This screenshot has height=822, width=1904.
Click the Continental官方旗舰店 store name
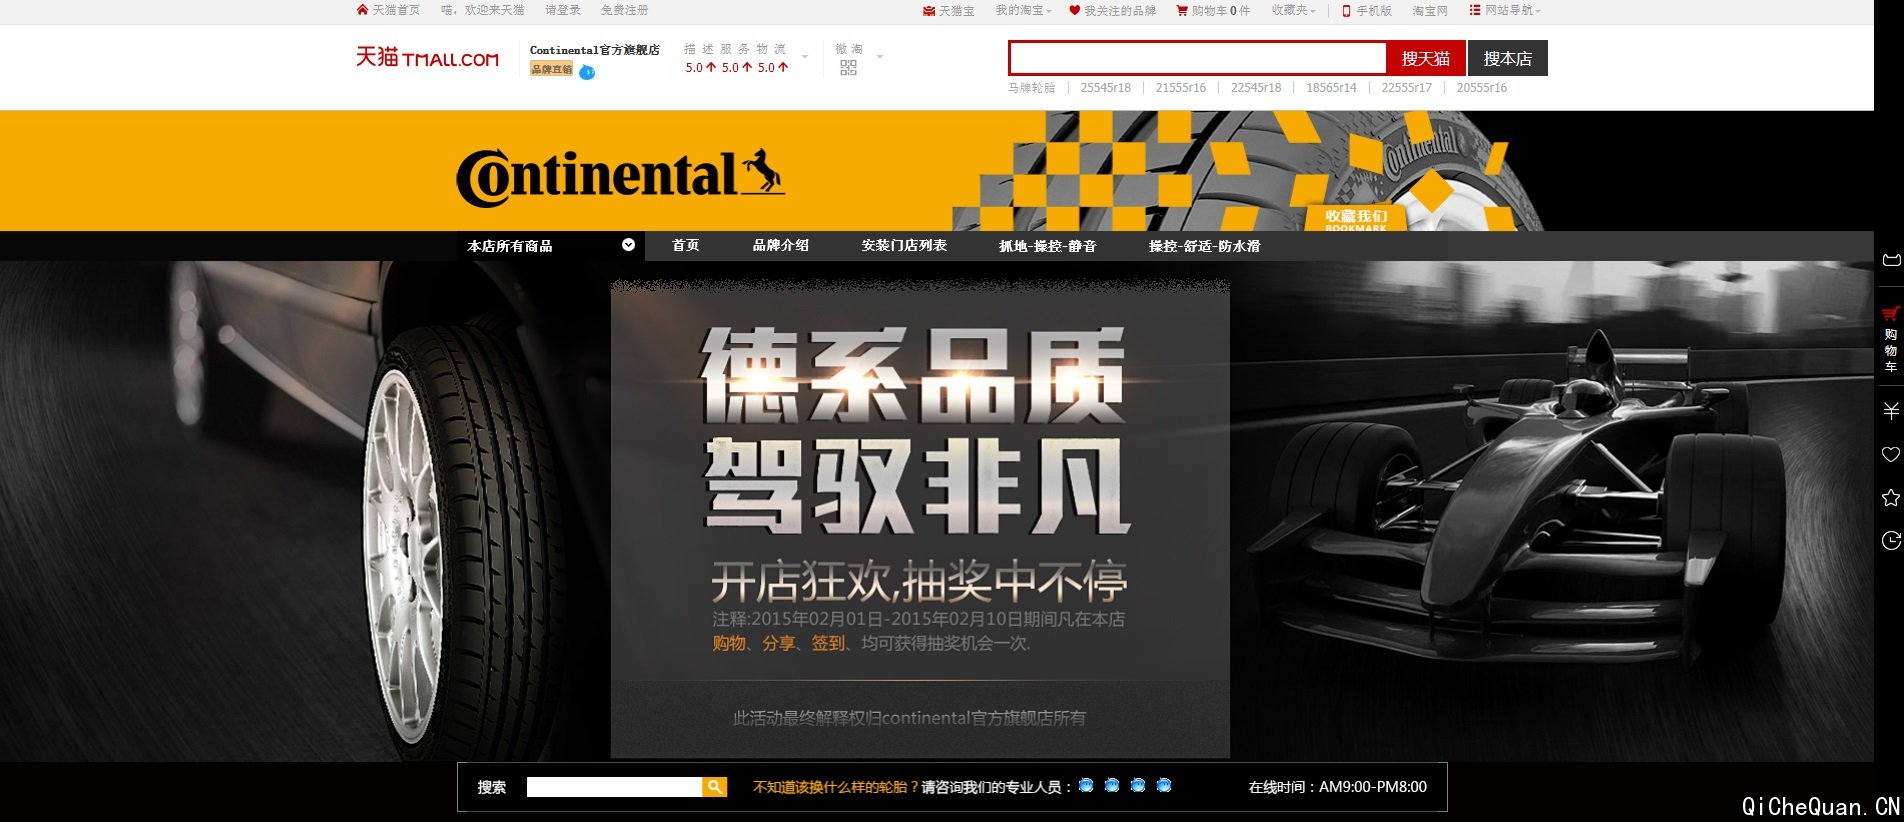pyautogui.click(x=595, y=50)
